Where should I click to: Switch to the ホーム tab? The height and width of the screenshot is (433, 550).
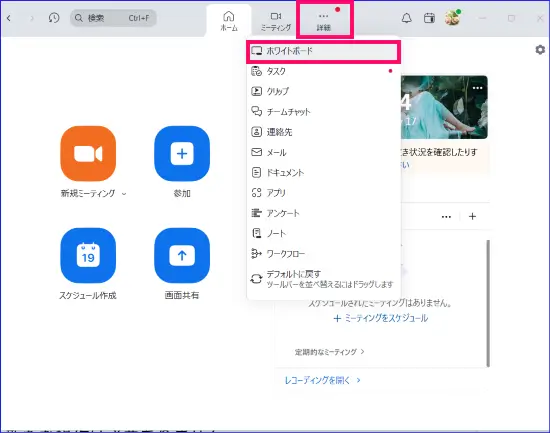click(229, 21)
